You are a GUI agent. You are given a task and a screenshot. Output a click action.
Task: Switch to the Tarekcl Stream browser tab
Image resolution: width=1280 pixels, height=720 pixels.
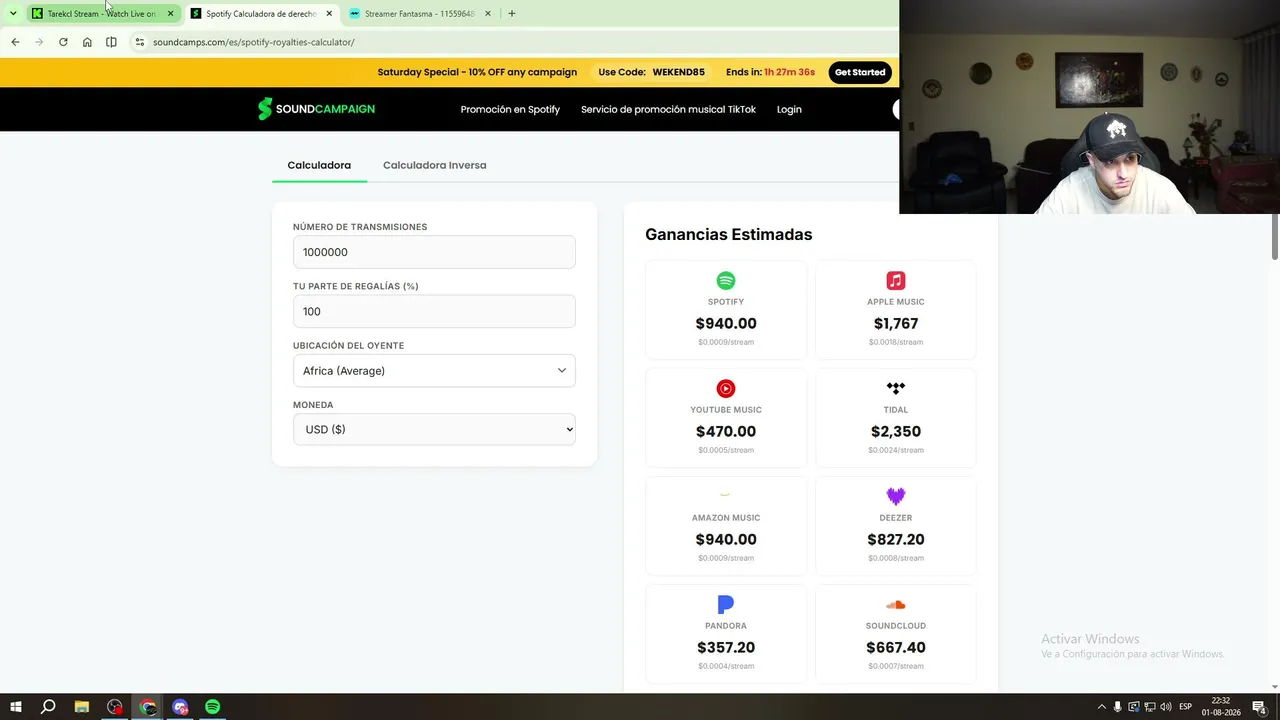pyautogui.click(x=104, y=14)
